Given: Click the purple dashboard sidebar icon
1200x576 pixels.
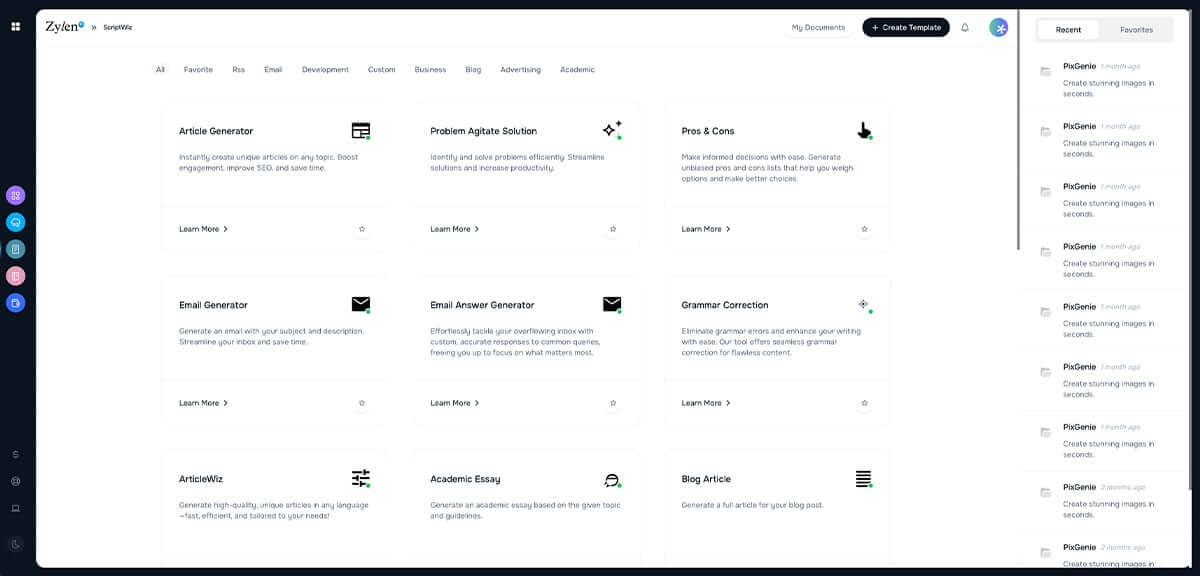Looking at the screenshot, I should (x=15, y=195).
